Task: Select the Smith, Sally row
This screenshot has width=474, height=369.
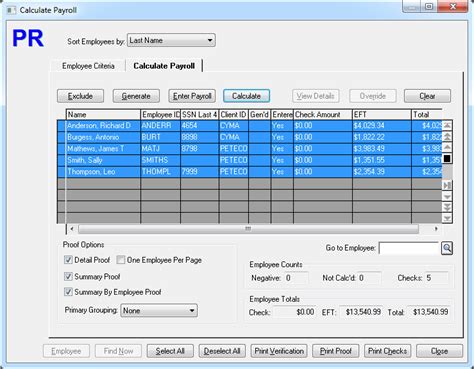Action: pyautogui.click(x=250, y=160)
